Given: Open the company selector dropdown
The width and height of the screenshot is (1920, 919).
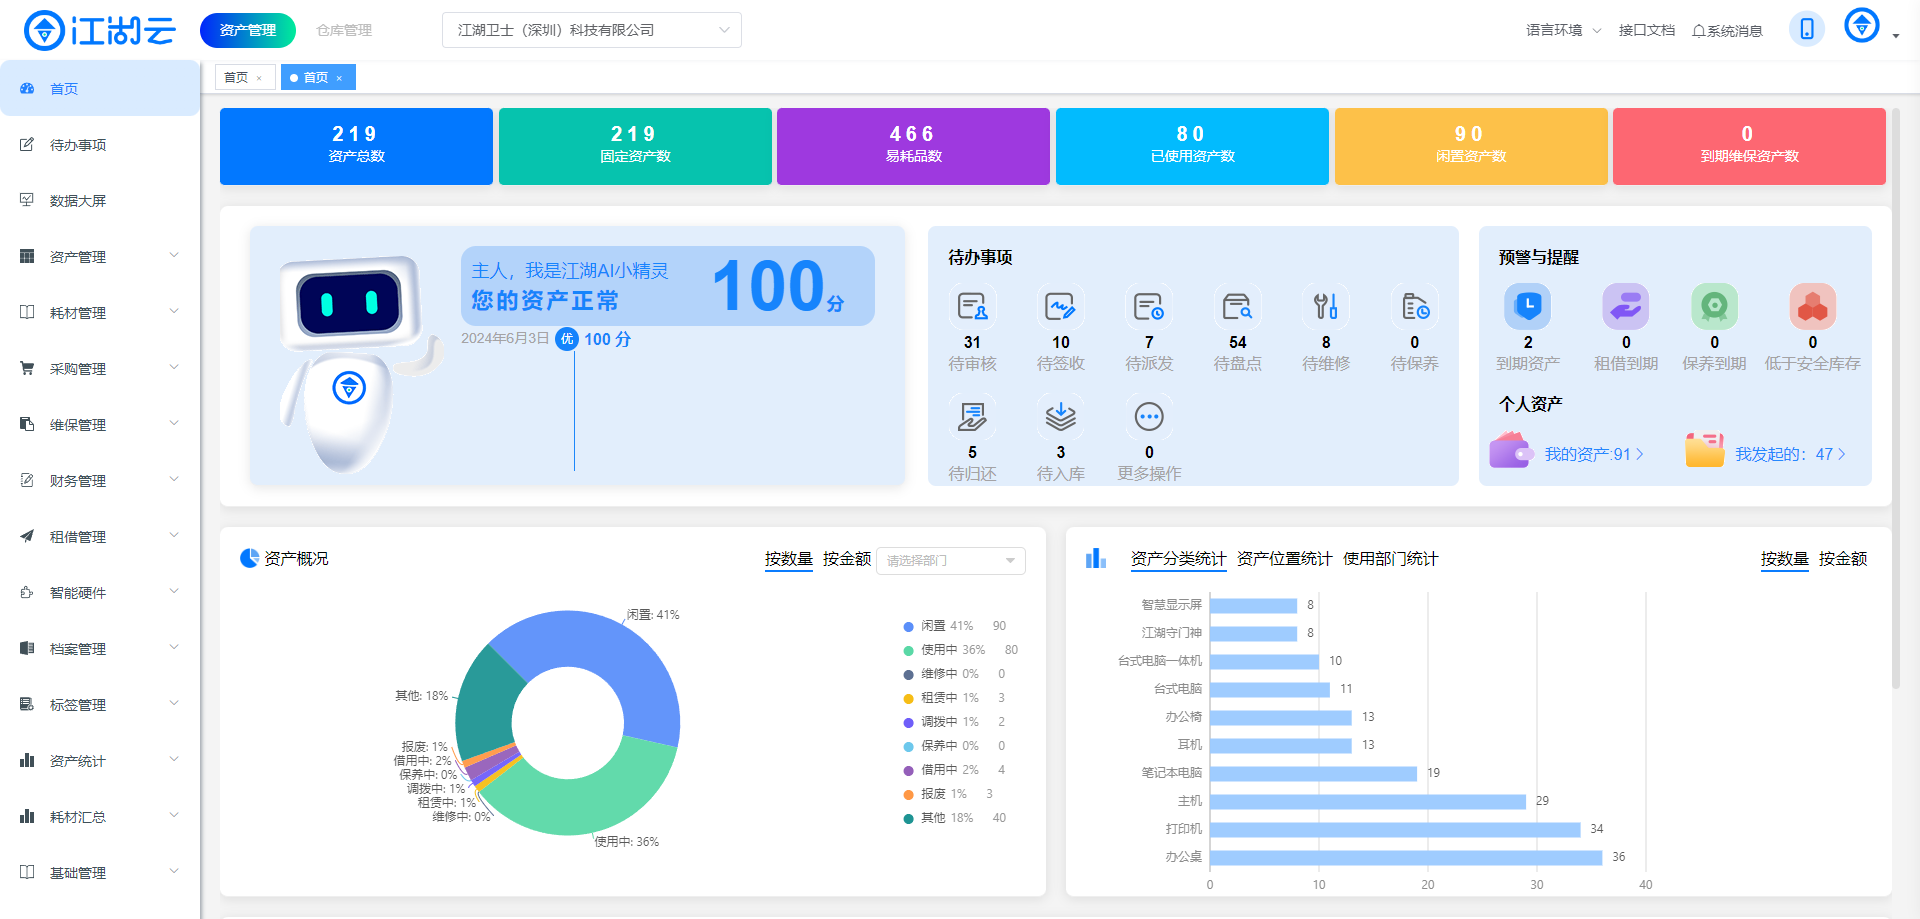Looking at the screenshot, I should click(x=592, y=30).
